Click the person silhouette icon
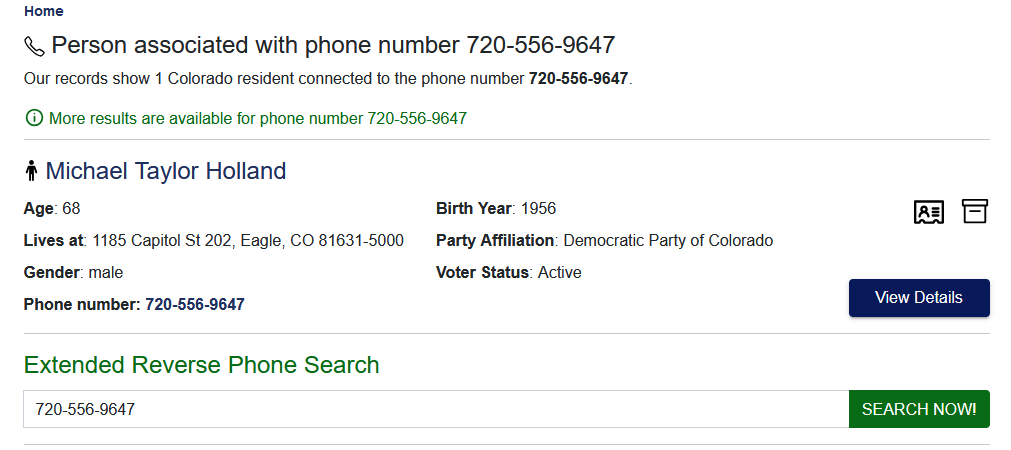The height and width of the screenshot is (450, 1011). pyautogui.click(x=31, y=172)
